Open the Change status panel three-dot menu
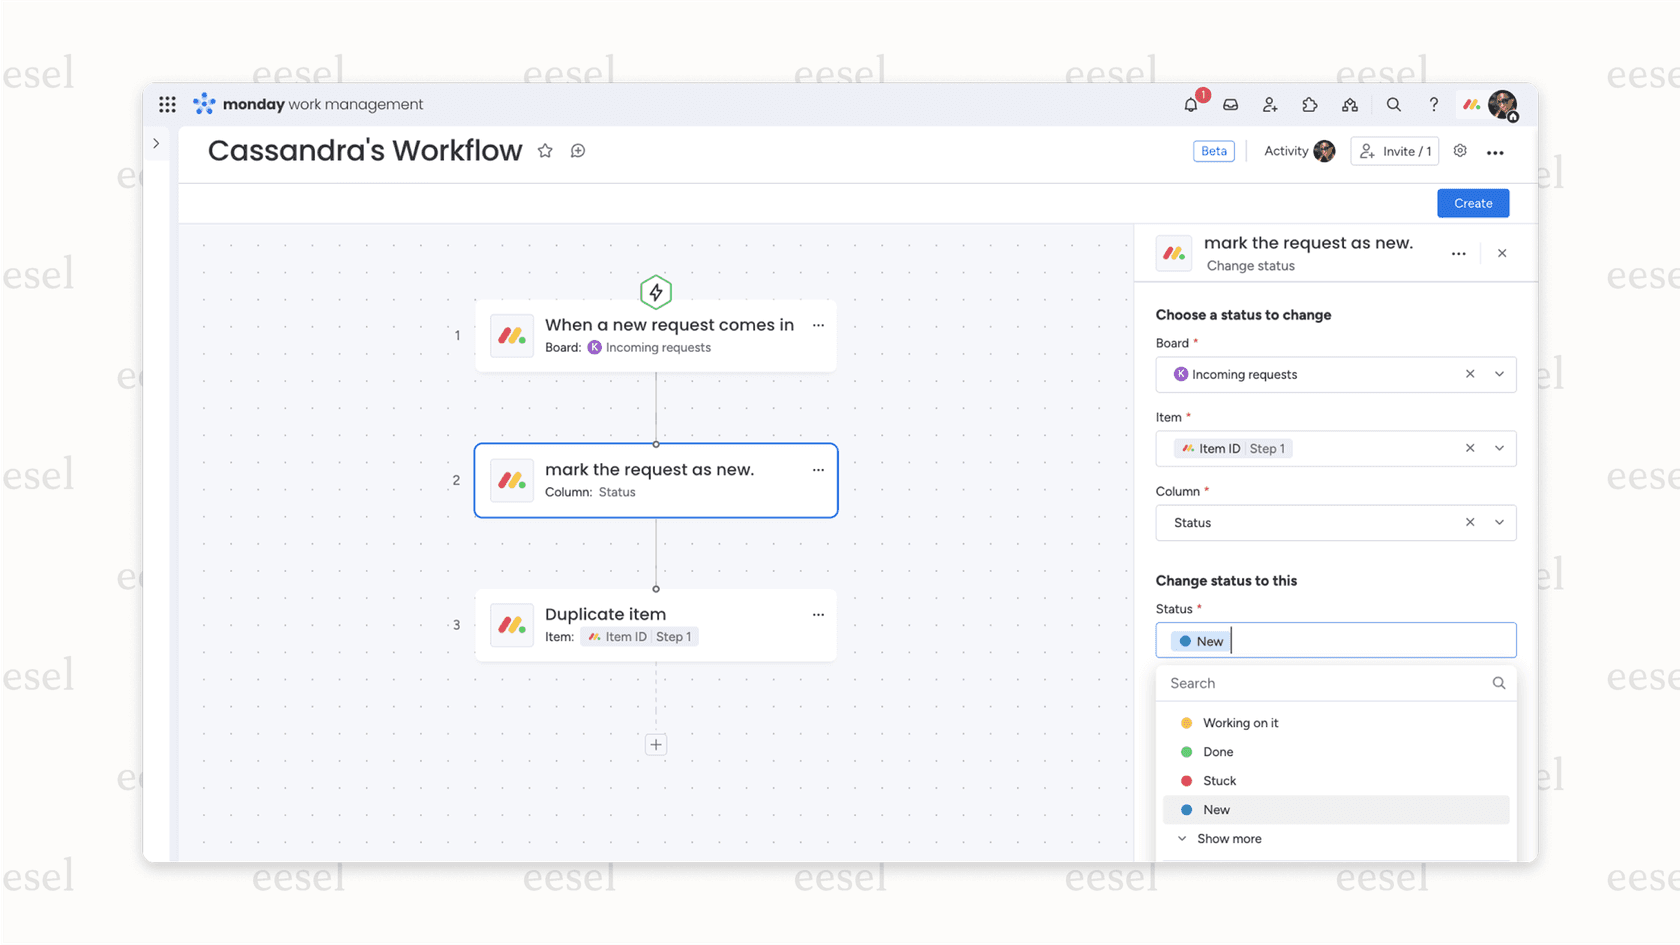 coord(1458,253)
